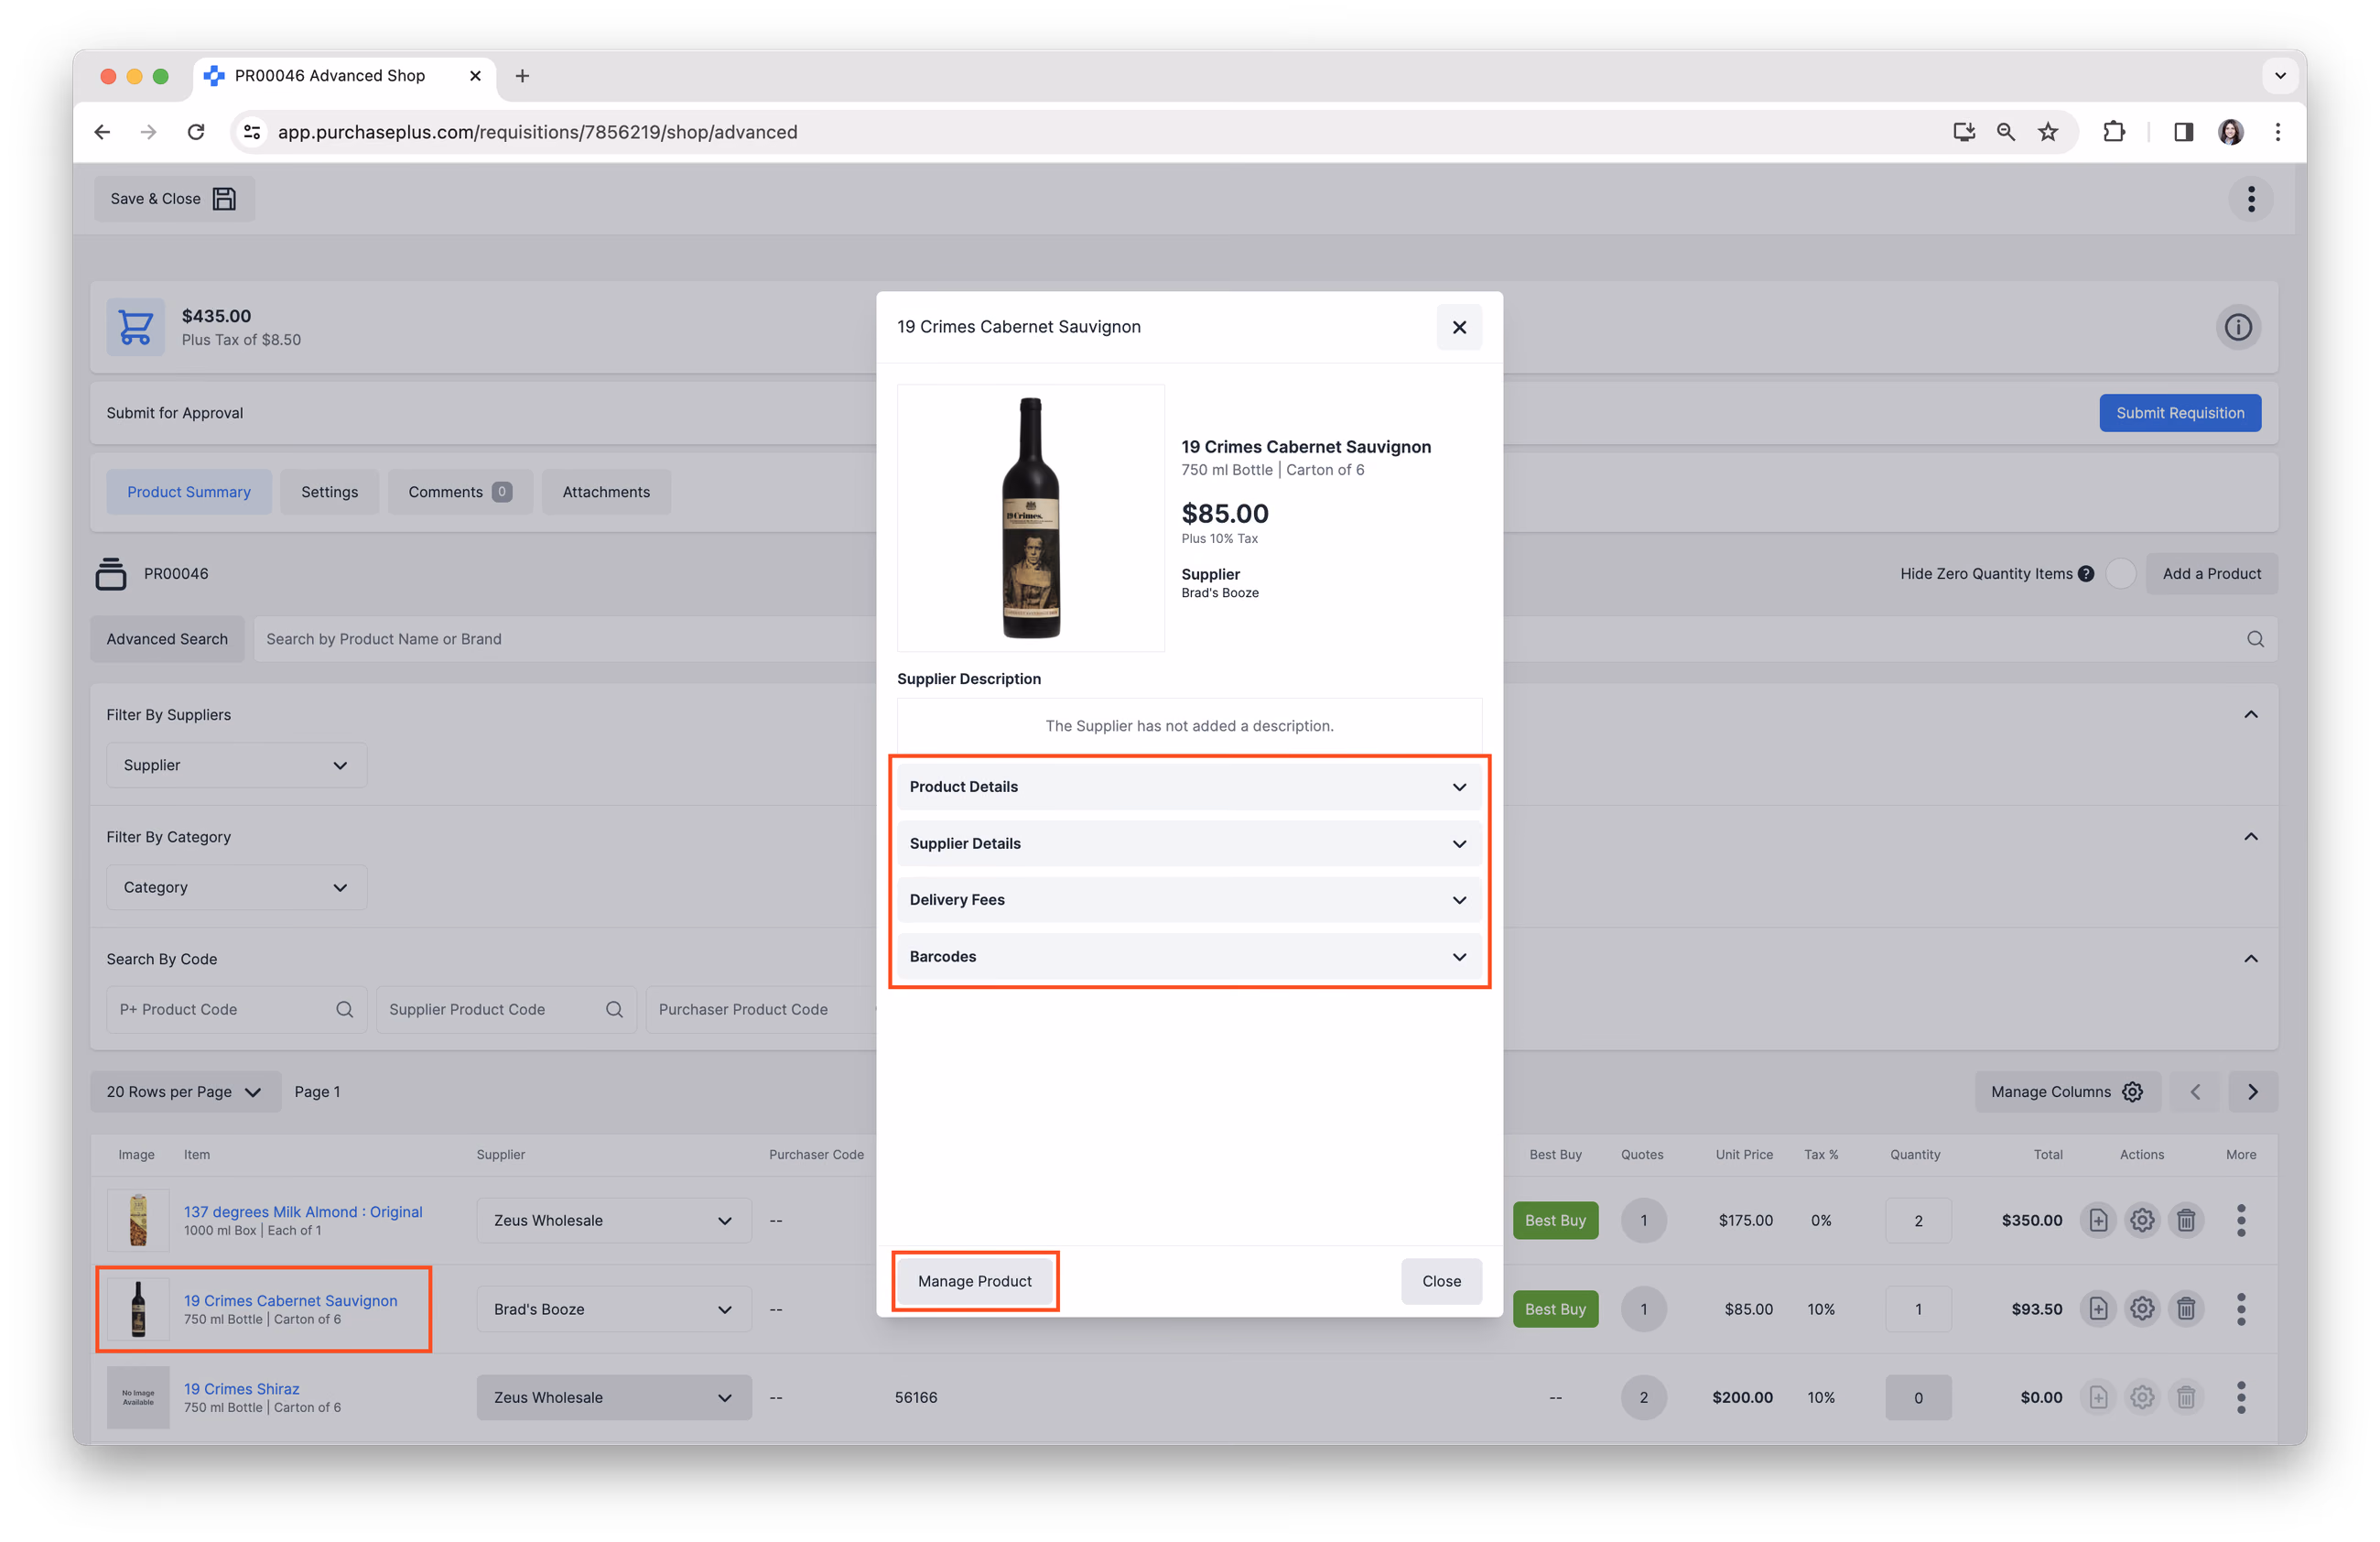Open the 137 degrees Milk Almond product link
This screenshot has width=2380, height=1542.
click(303, 1212)
